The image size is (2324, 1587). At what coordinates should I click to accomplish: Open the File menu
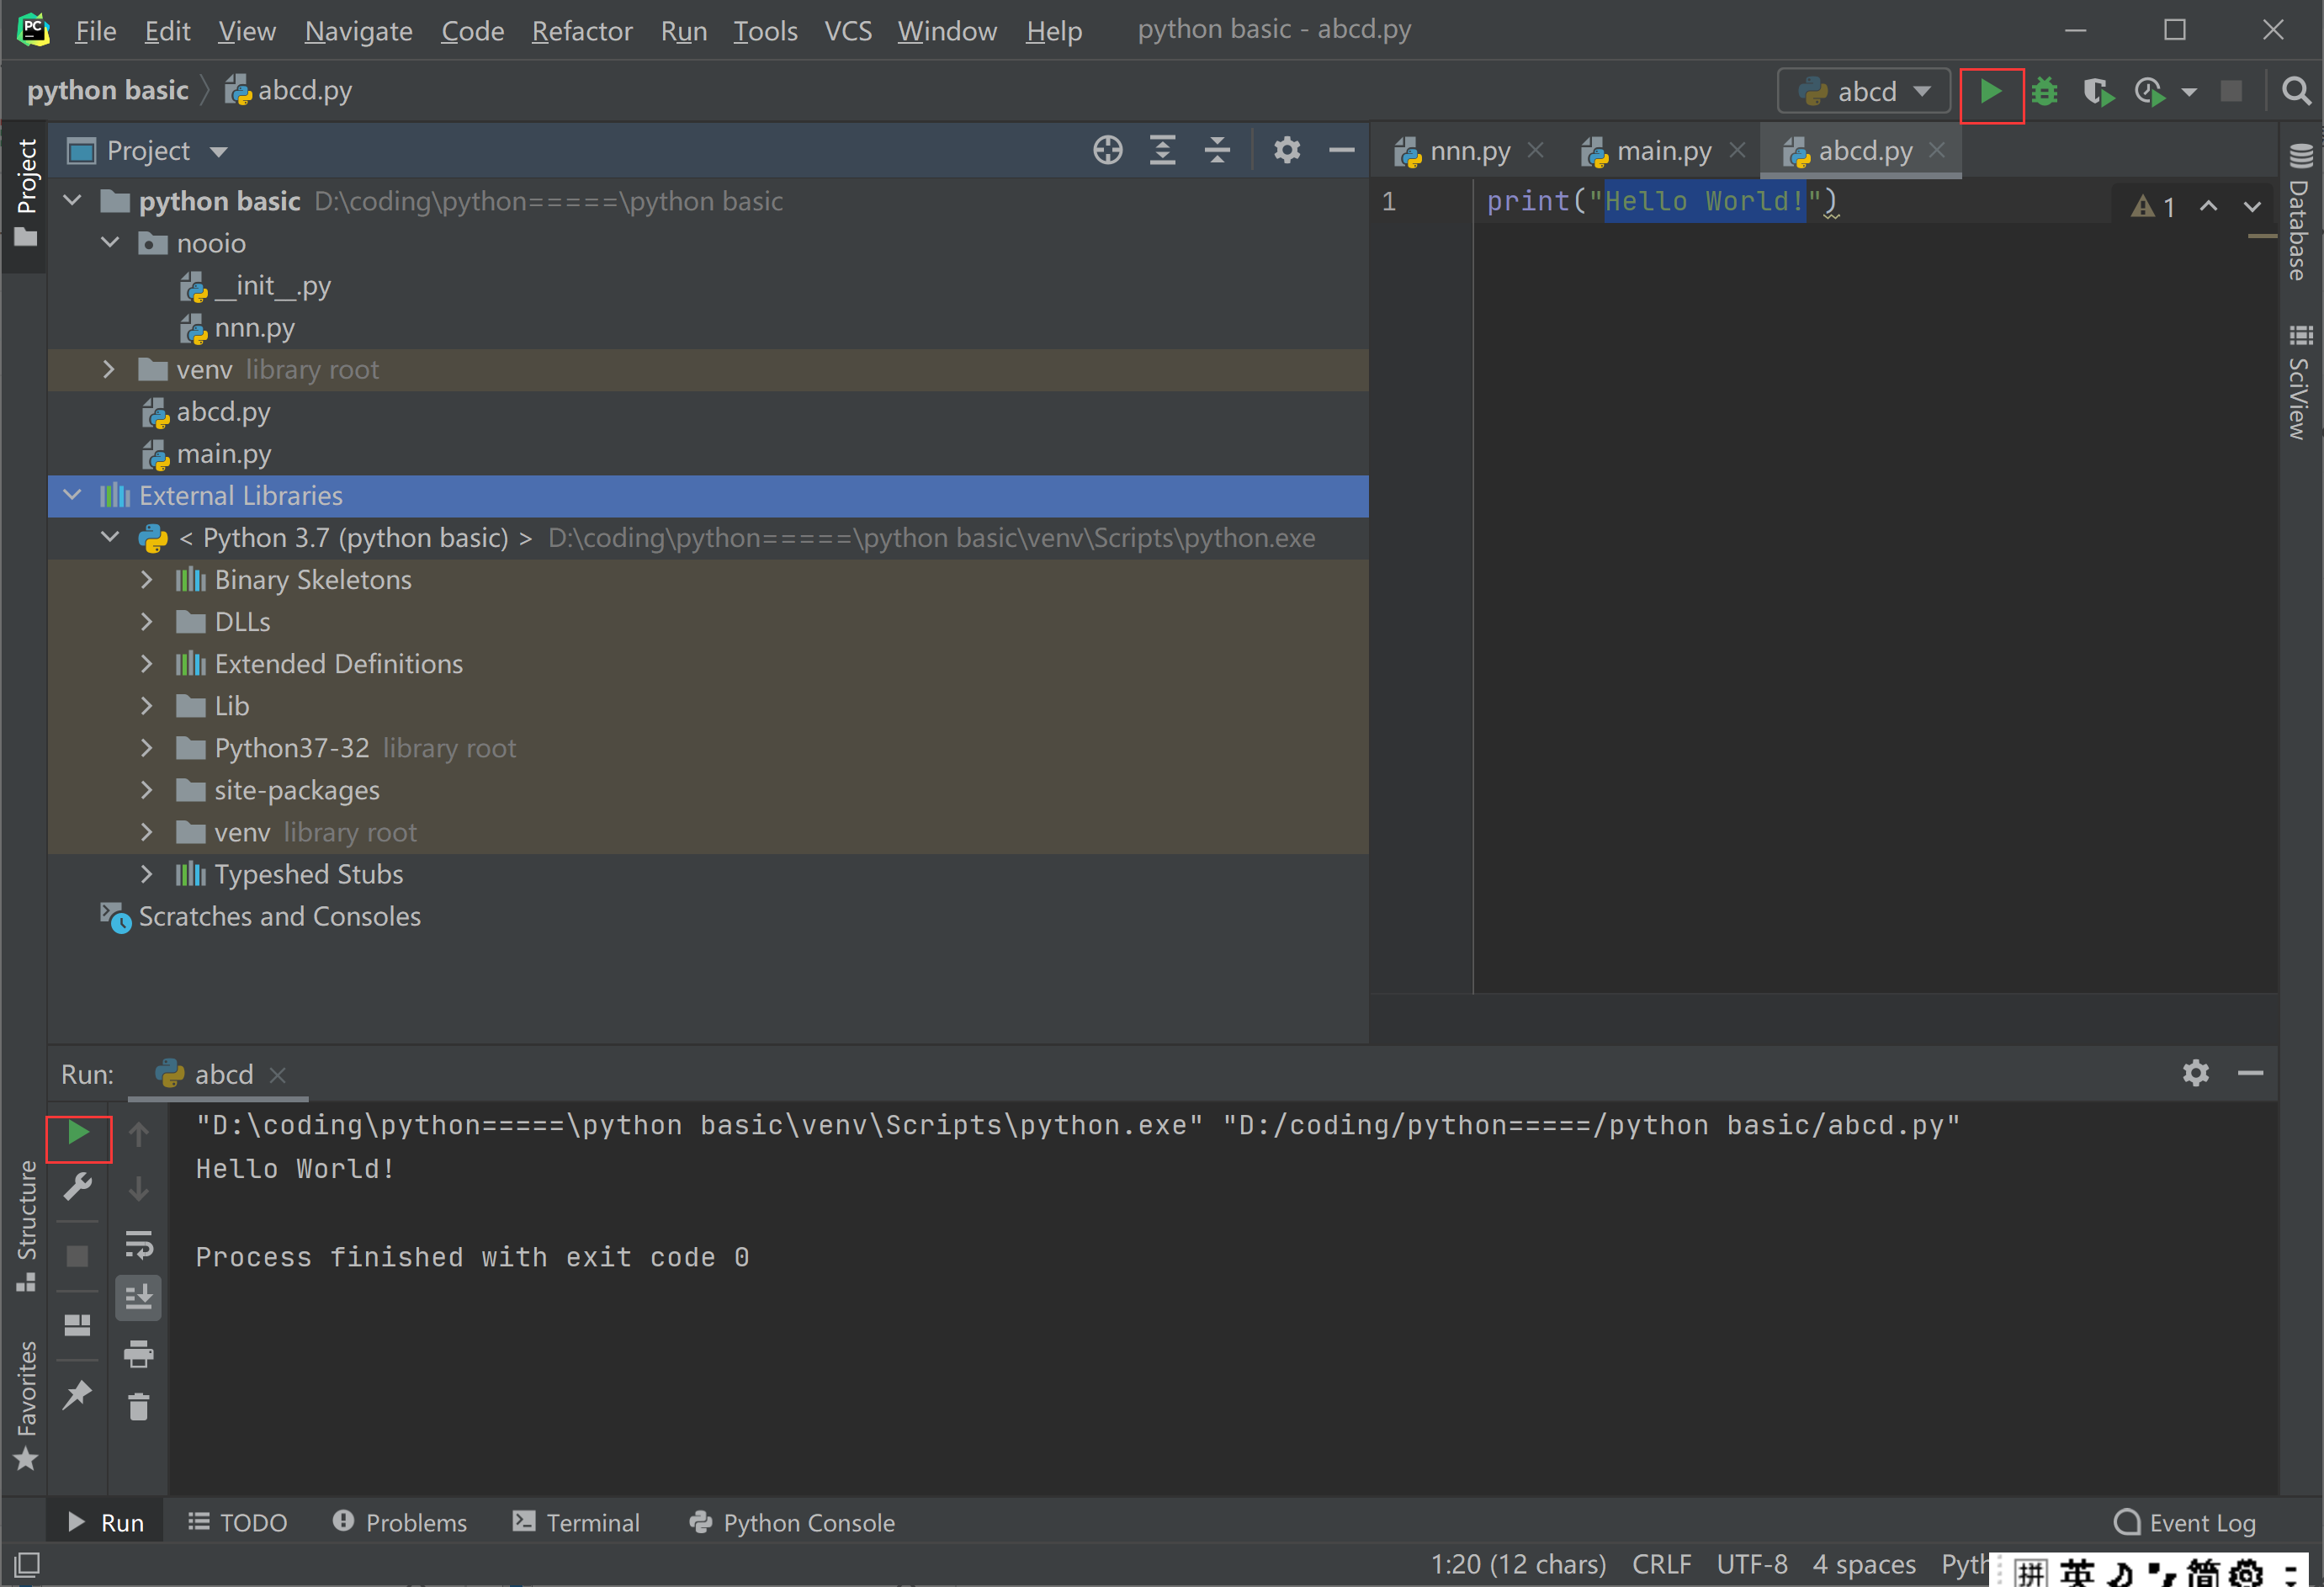coord(96,31)
